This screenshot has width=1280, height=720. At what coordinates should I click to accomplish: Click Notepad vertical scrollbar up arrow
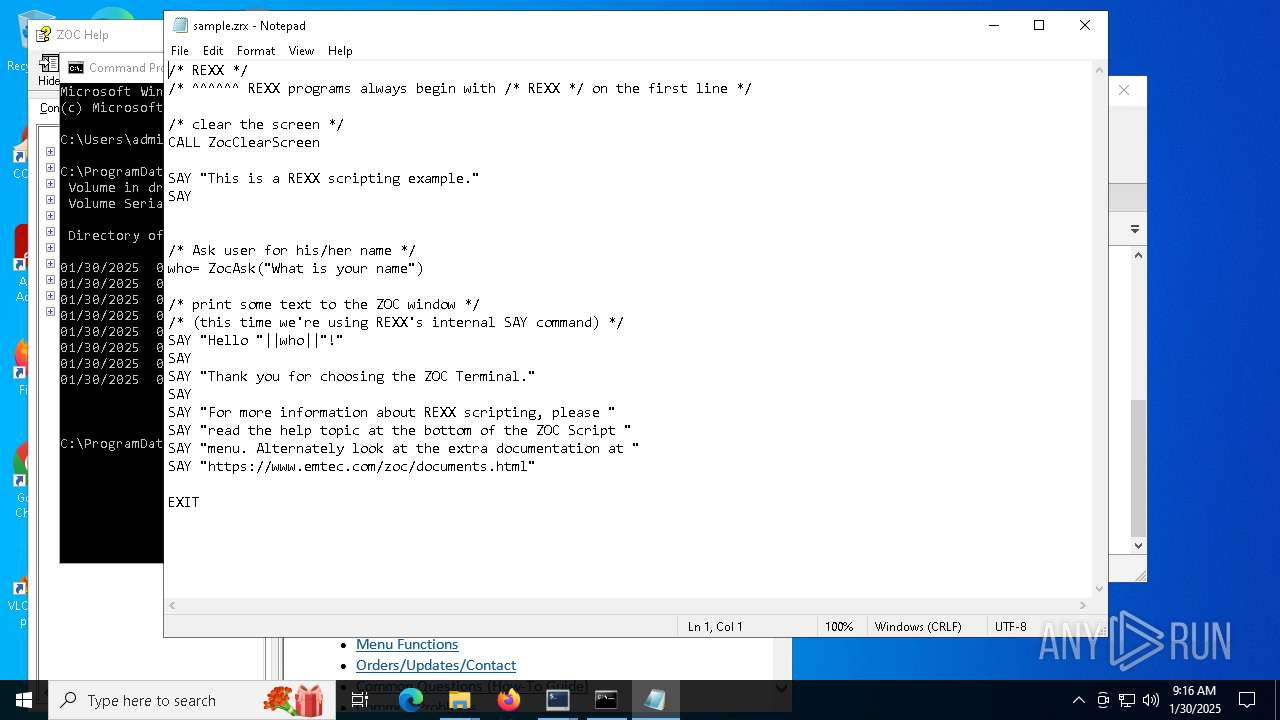coord(1099,70)
